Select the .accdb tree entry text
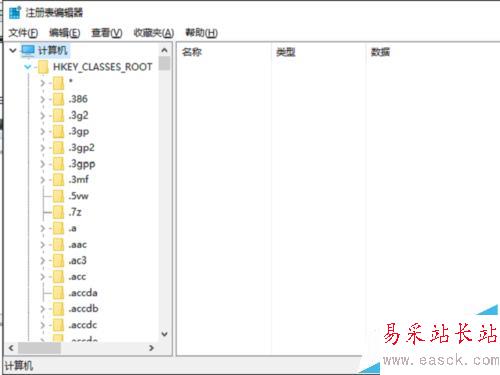The height and width of the screenshot is (375, 500). 83,309
